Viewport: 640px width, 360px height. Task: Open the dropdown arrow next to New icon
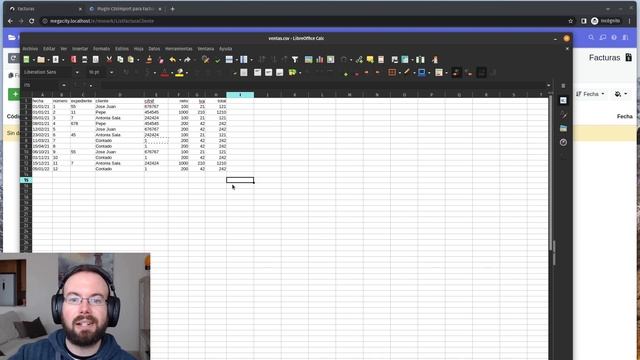click(x=33, y=60)
